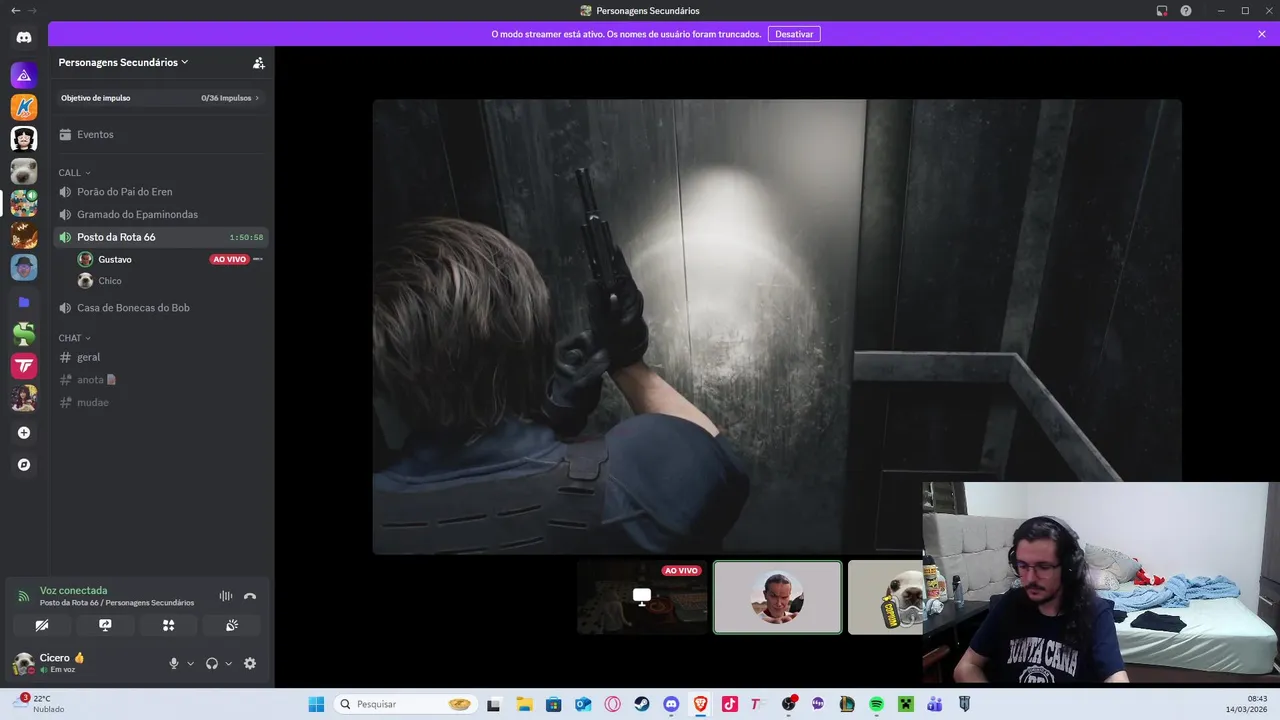Click the AO VIVO badge beside Gustavo
The height and width of the screenshot is (720, 1280).
pyautogui.click(x=229, y=259)
